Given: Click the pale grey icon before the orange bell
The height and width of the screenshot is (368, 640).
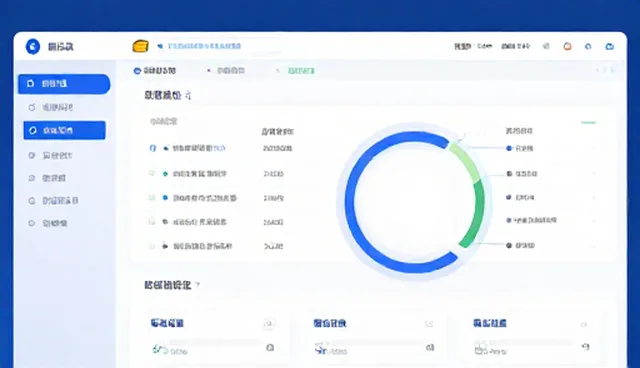Looking at the screenshot, I should (546, 46).
